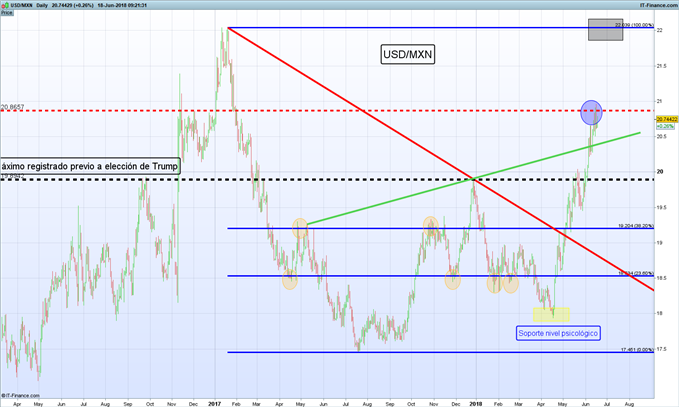Click the 19.204 (38.20%) Fibonacci label
Image resolution: width=679 pixels, height=407 pixels.
pos(636,226)
